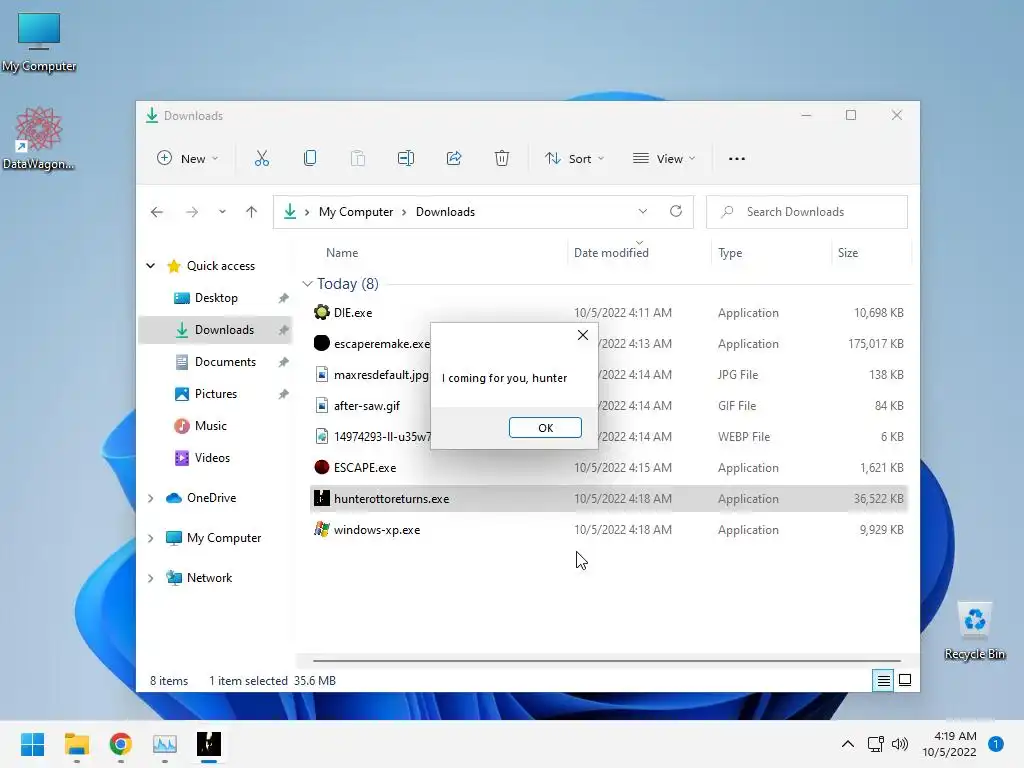The image size is (1024, 768).
Task: Select the 14974293 WEBP file
Action: pyautogui.click(x=609, y=437)
